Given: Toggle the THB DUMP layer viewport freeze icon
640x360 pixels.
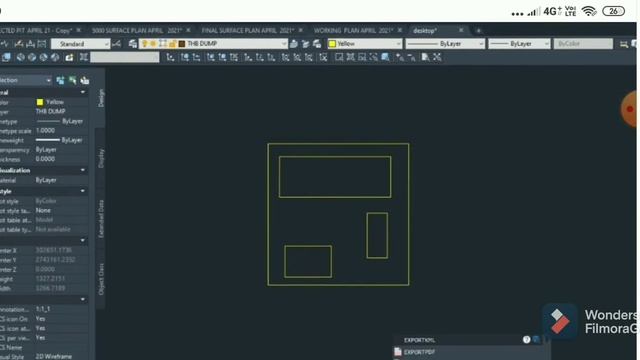Looking at the screenshot, I should pyautogui.click(x=163, y=44).
